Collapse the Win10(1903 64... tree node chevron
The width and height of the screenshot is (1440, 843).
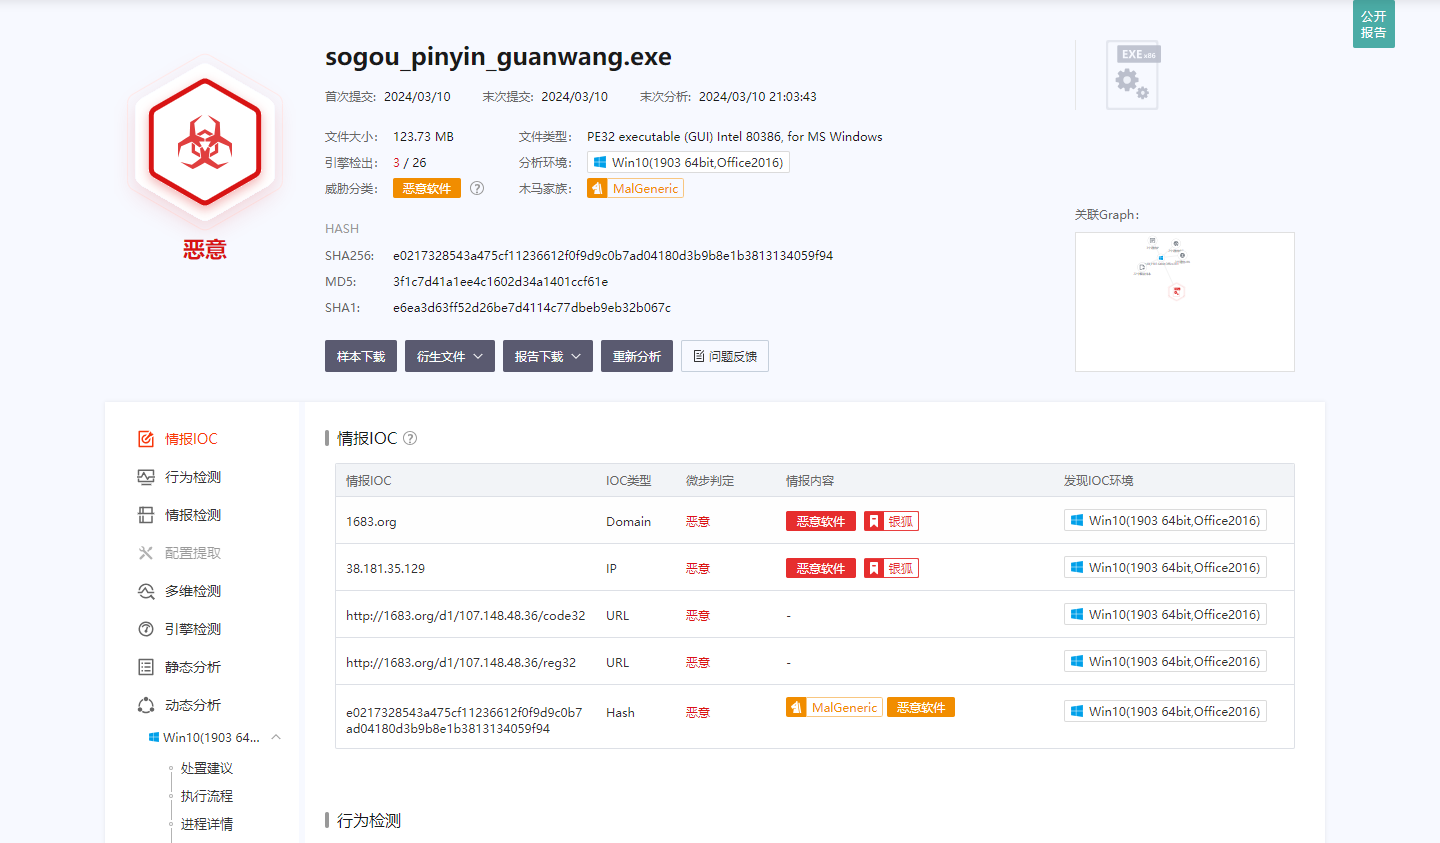pos(276,737)
